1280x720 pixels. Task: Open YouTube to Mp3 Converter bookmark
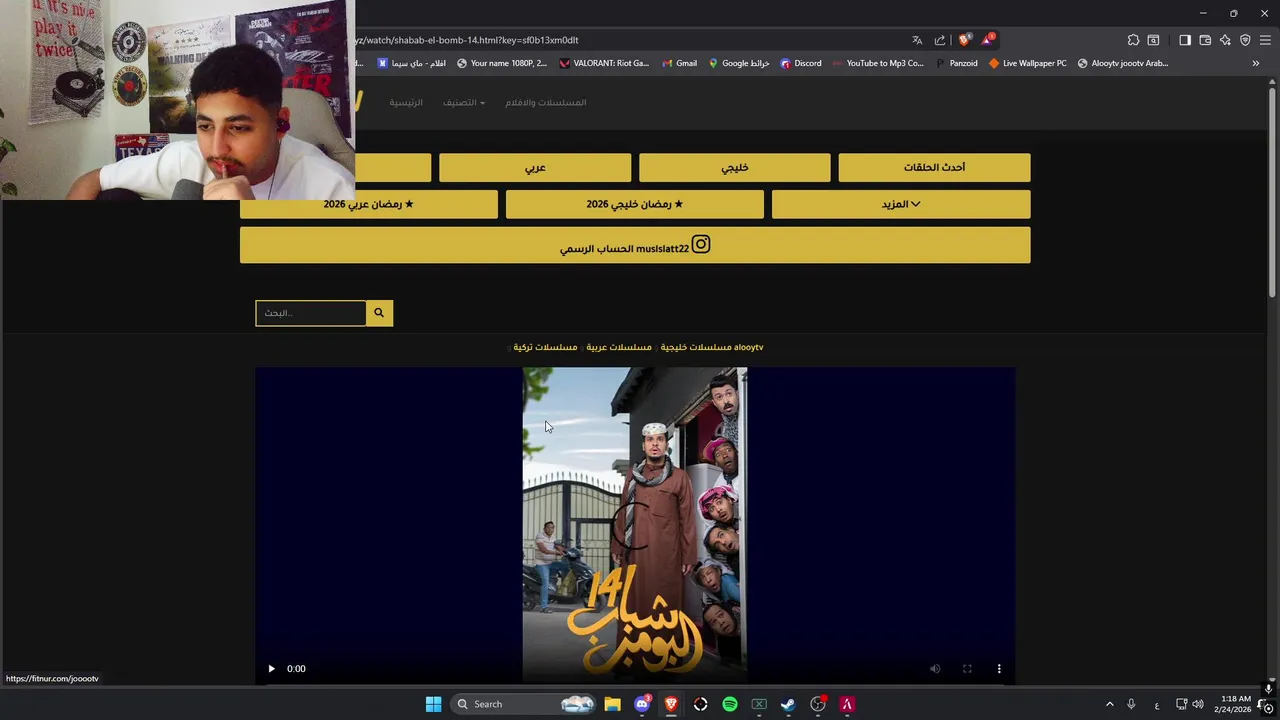(878, 63)
